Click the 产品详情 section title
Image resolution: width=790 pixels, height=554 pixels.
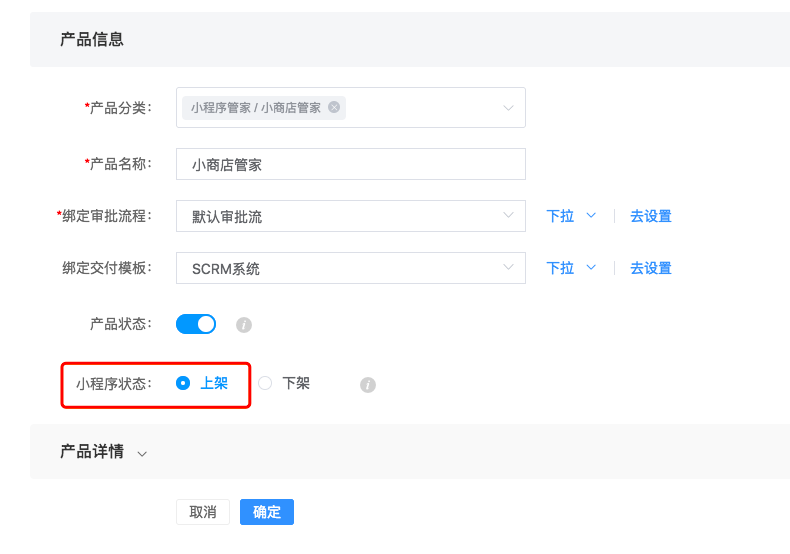click(x=92, y=451)
